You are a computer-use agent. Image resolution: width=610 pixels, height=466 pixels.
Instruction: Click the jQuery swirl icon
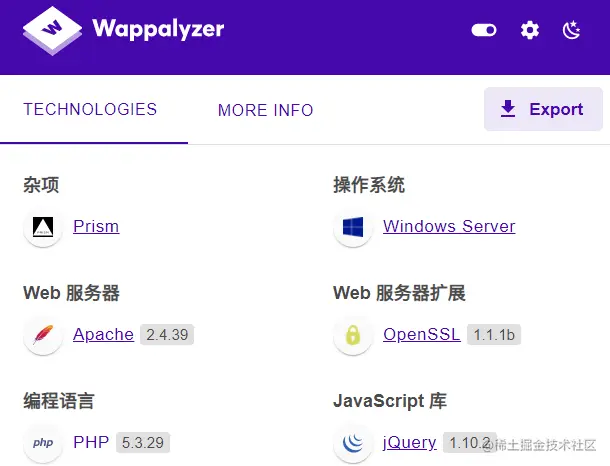coord(353,443)
